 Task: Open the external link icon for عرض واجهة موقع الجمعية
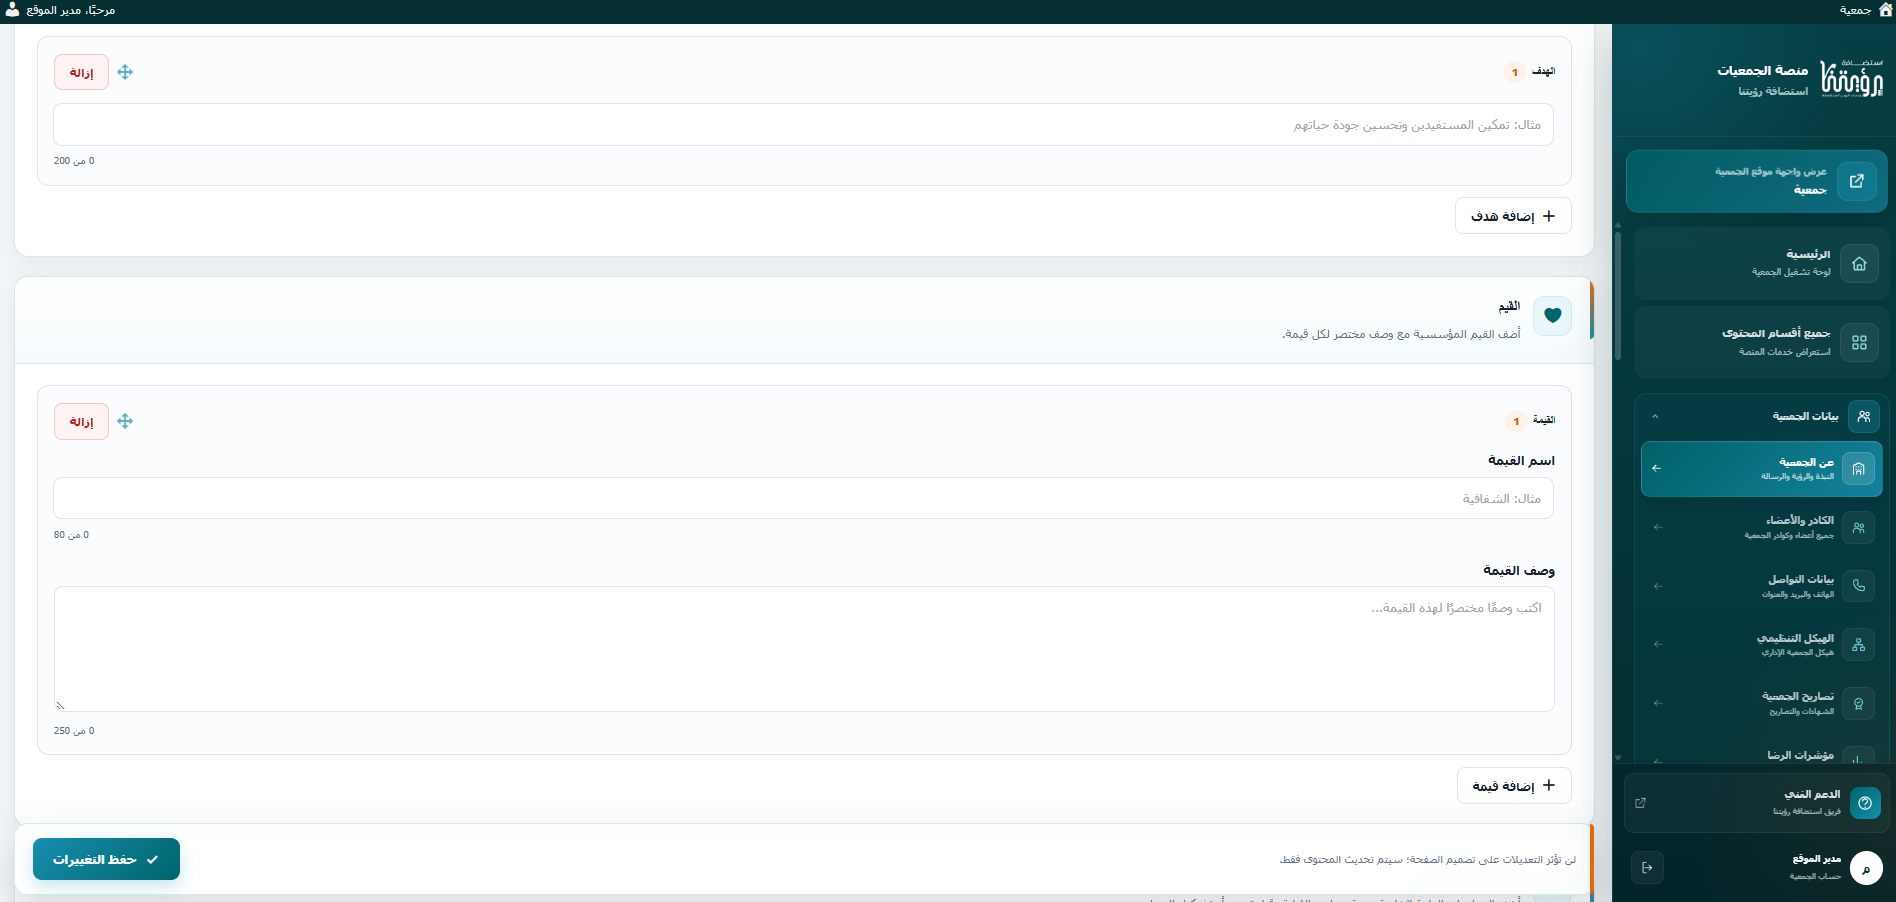coord(1857,181)
